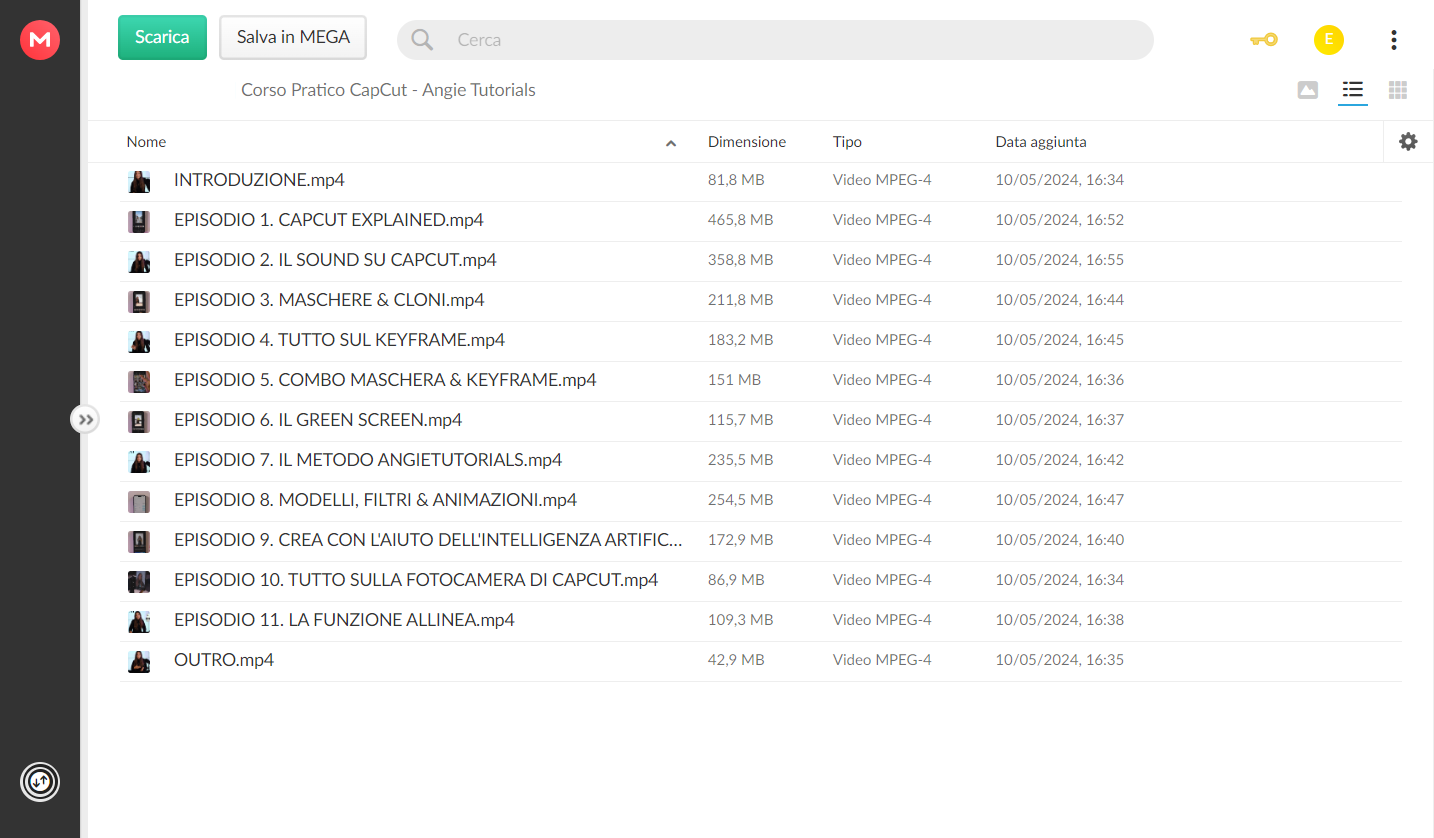1434x838 pixels.
Task: Sort files by Dimensione column
Action: click(747, 142)
